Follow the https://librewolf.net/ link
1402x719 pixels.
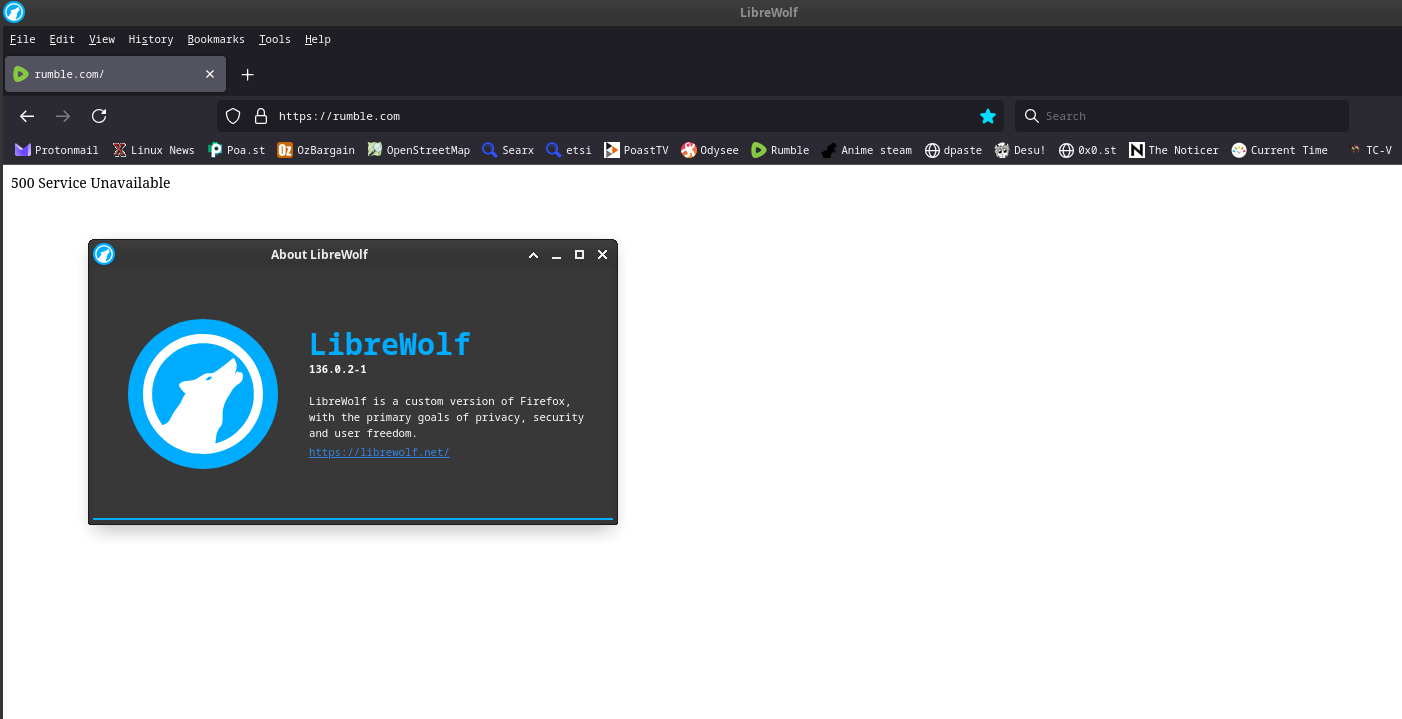point(379,452)
